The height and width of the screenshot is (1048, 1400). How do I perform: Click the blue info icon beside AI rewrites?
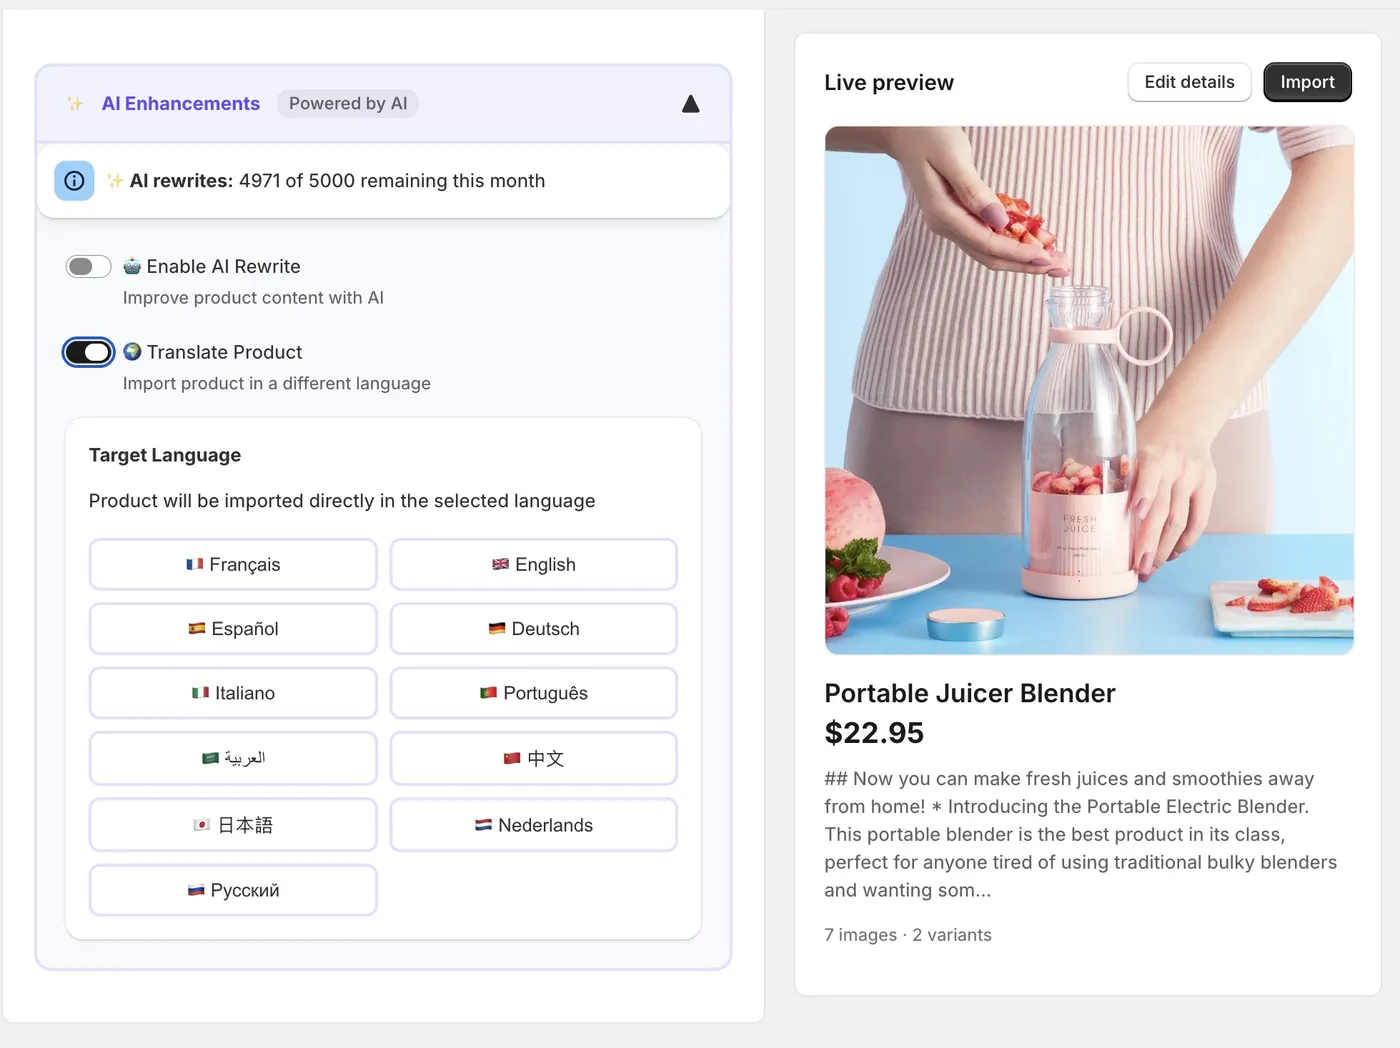pyautogui.click(x=74, y=181)
